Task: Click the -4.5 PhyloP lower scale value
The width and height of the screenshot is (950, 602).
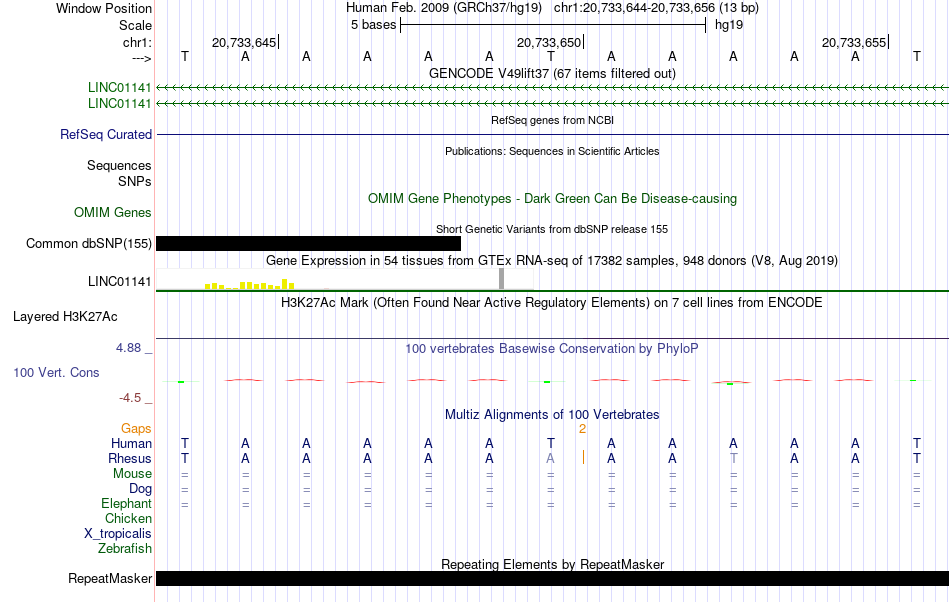Action: point(130,398)
